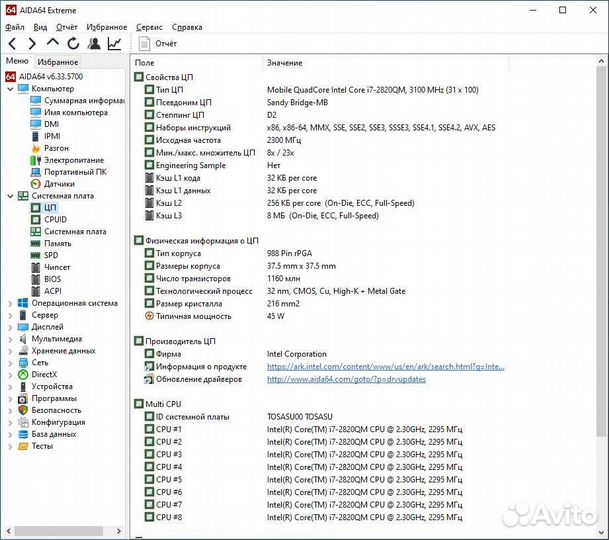Open Системная плата child item under motherboard

tap(68, 232)
